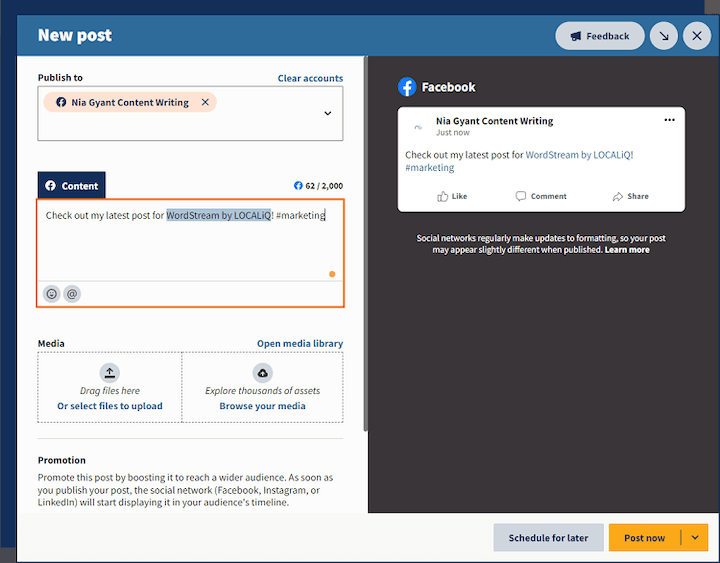Click the Learn more link
This screenshot has height=563, width=720.
(627, 250)
